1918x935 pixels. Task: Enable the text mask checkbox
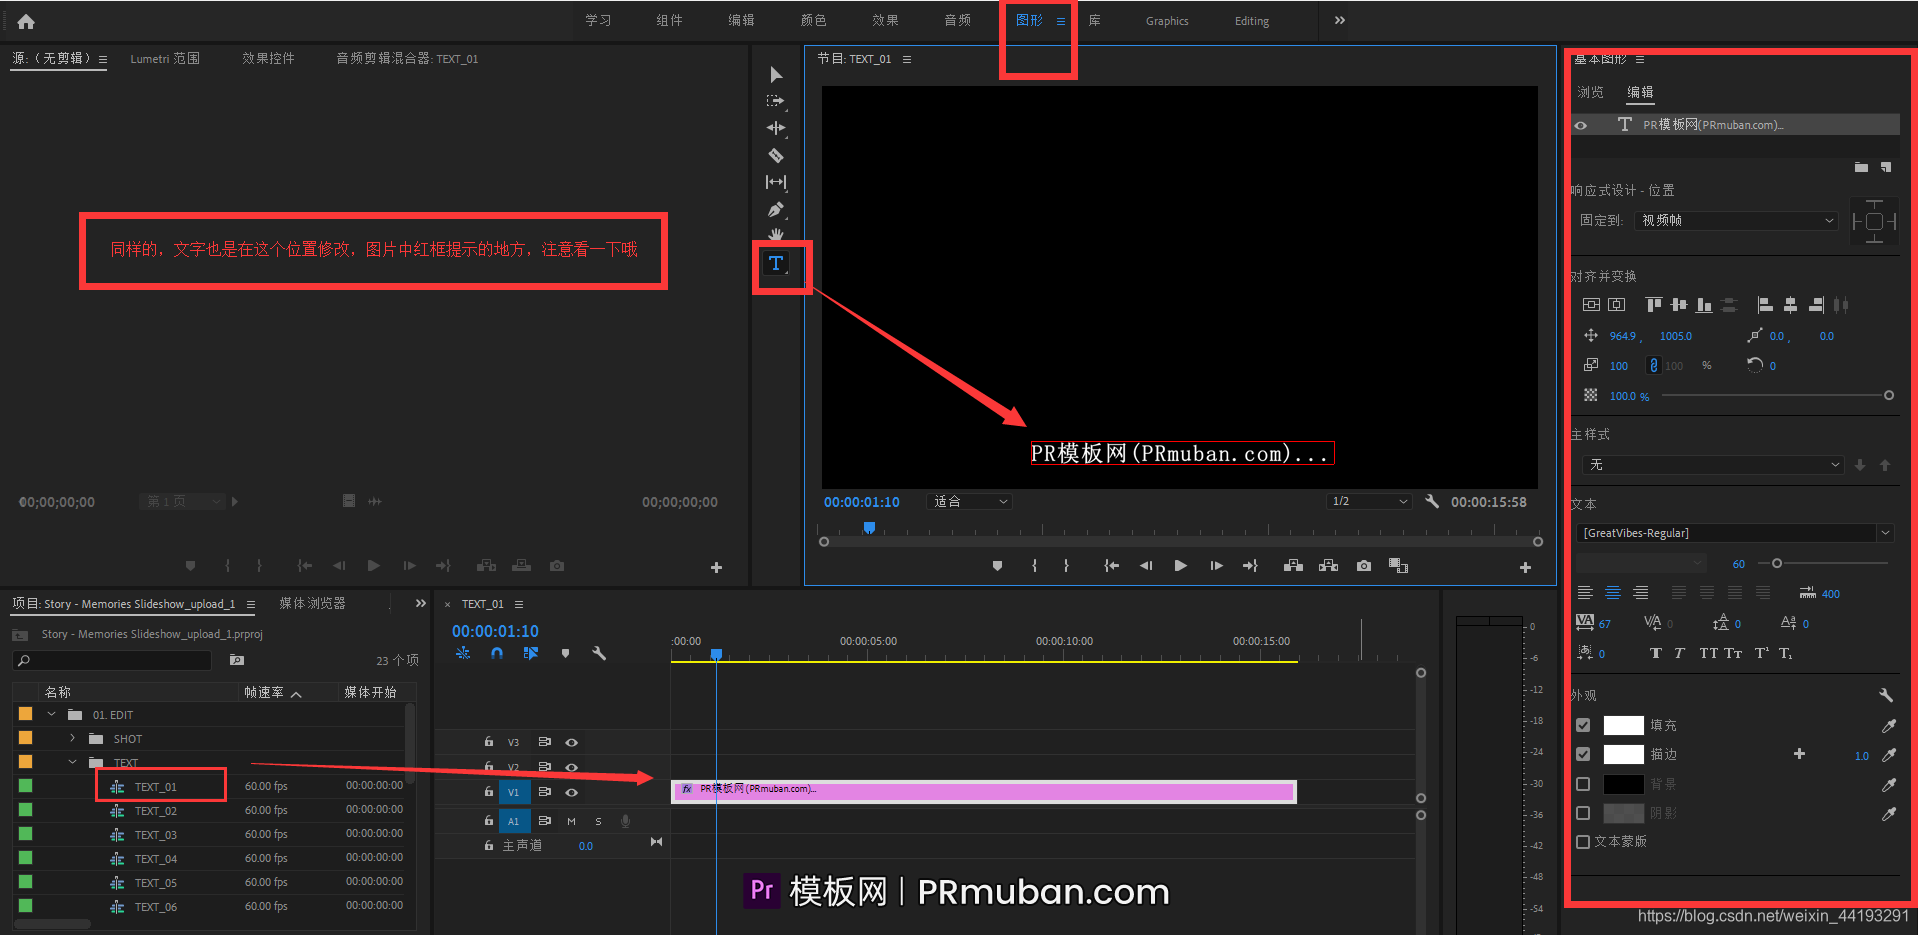click(x=1583, y=842)
